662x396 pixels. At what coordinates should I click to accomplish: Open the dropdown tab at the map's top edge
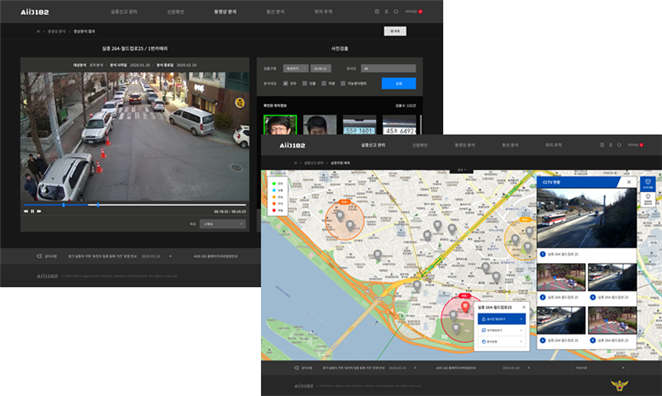click(x=461, y=170)
